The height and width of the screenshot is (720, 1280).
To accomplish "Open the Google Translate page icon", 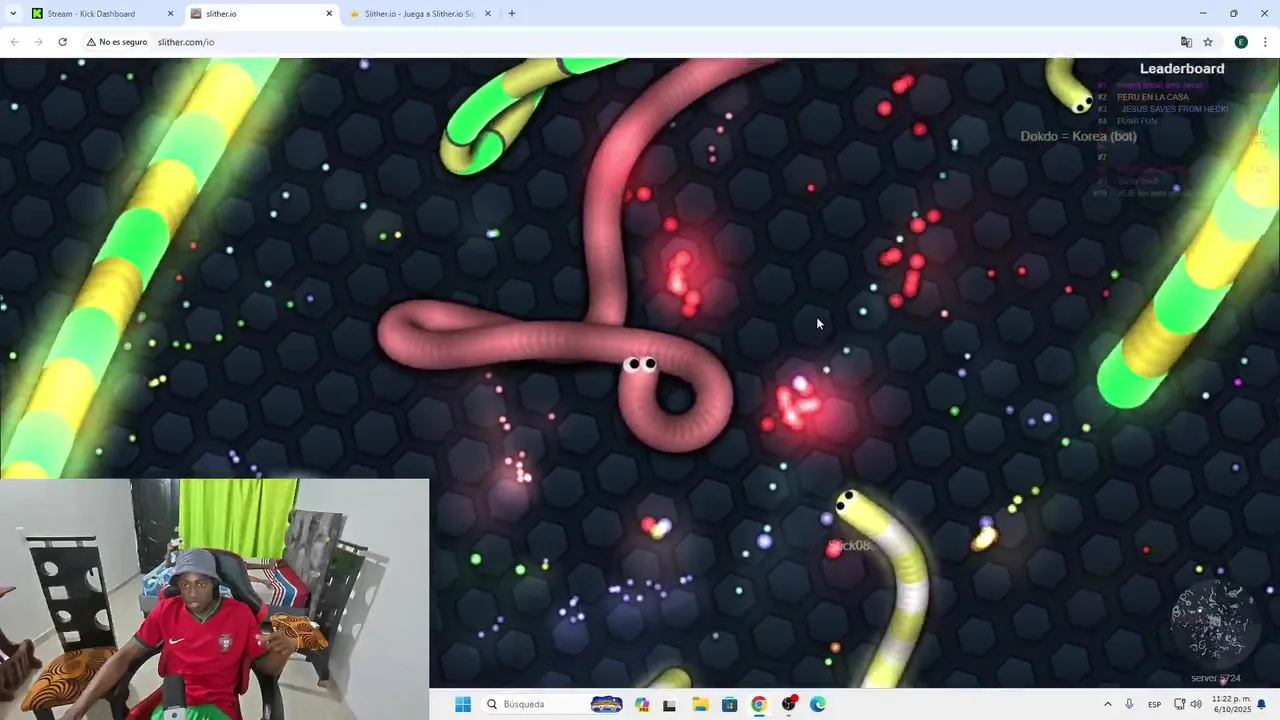I will click(x=1186, y=42).
